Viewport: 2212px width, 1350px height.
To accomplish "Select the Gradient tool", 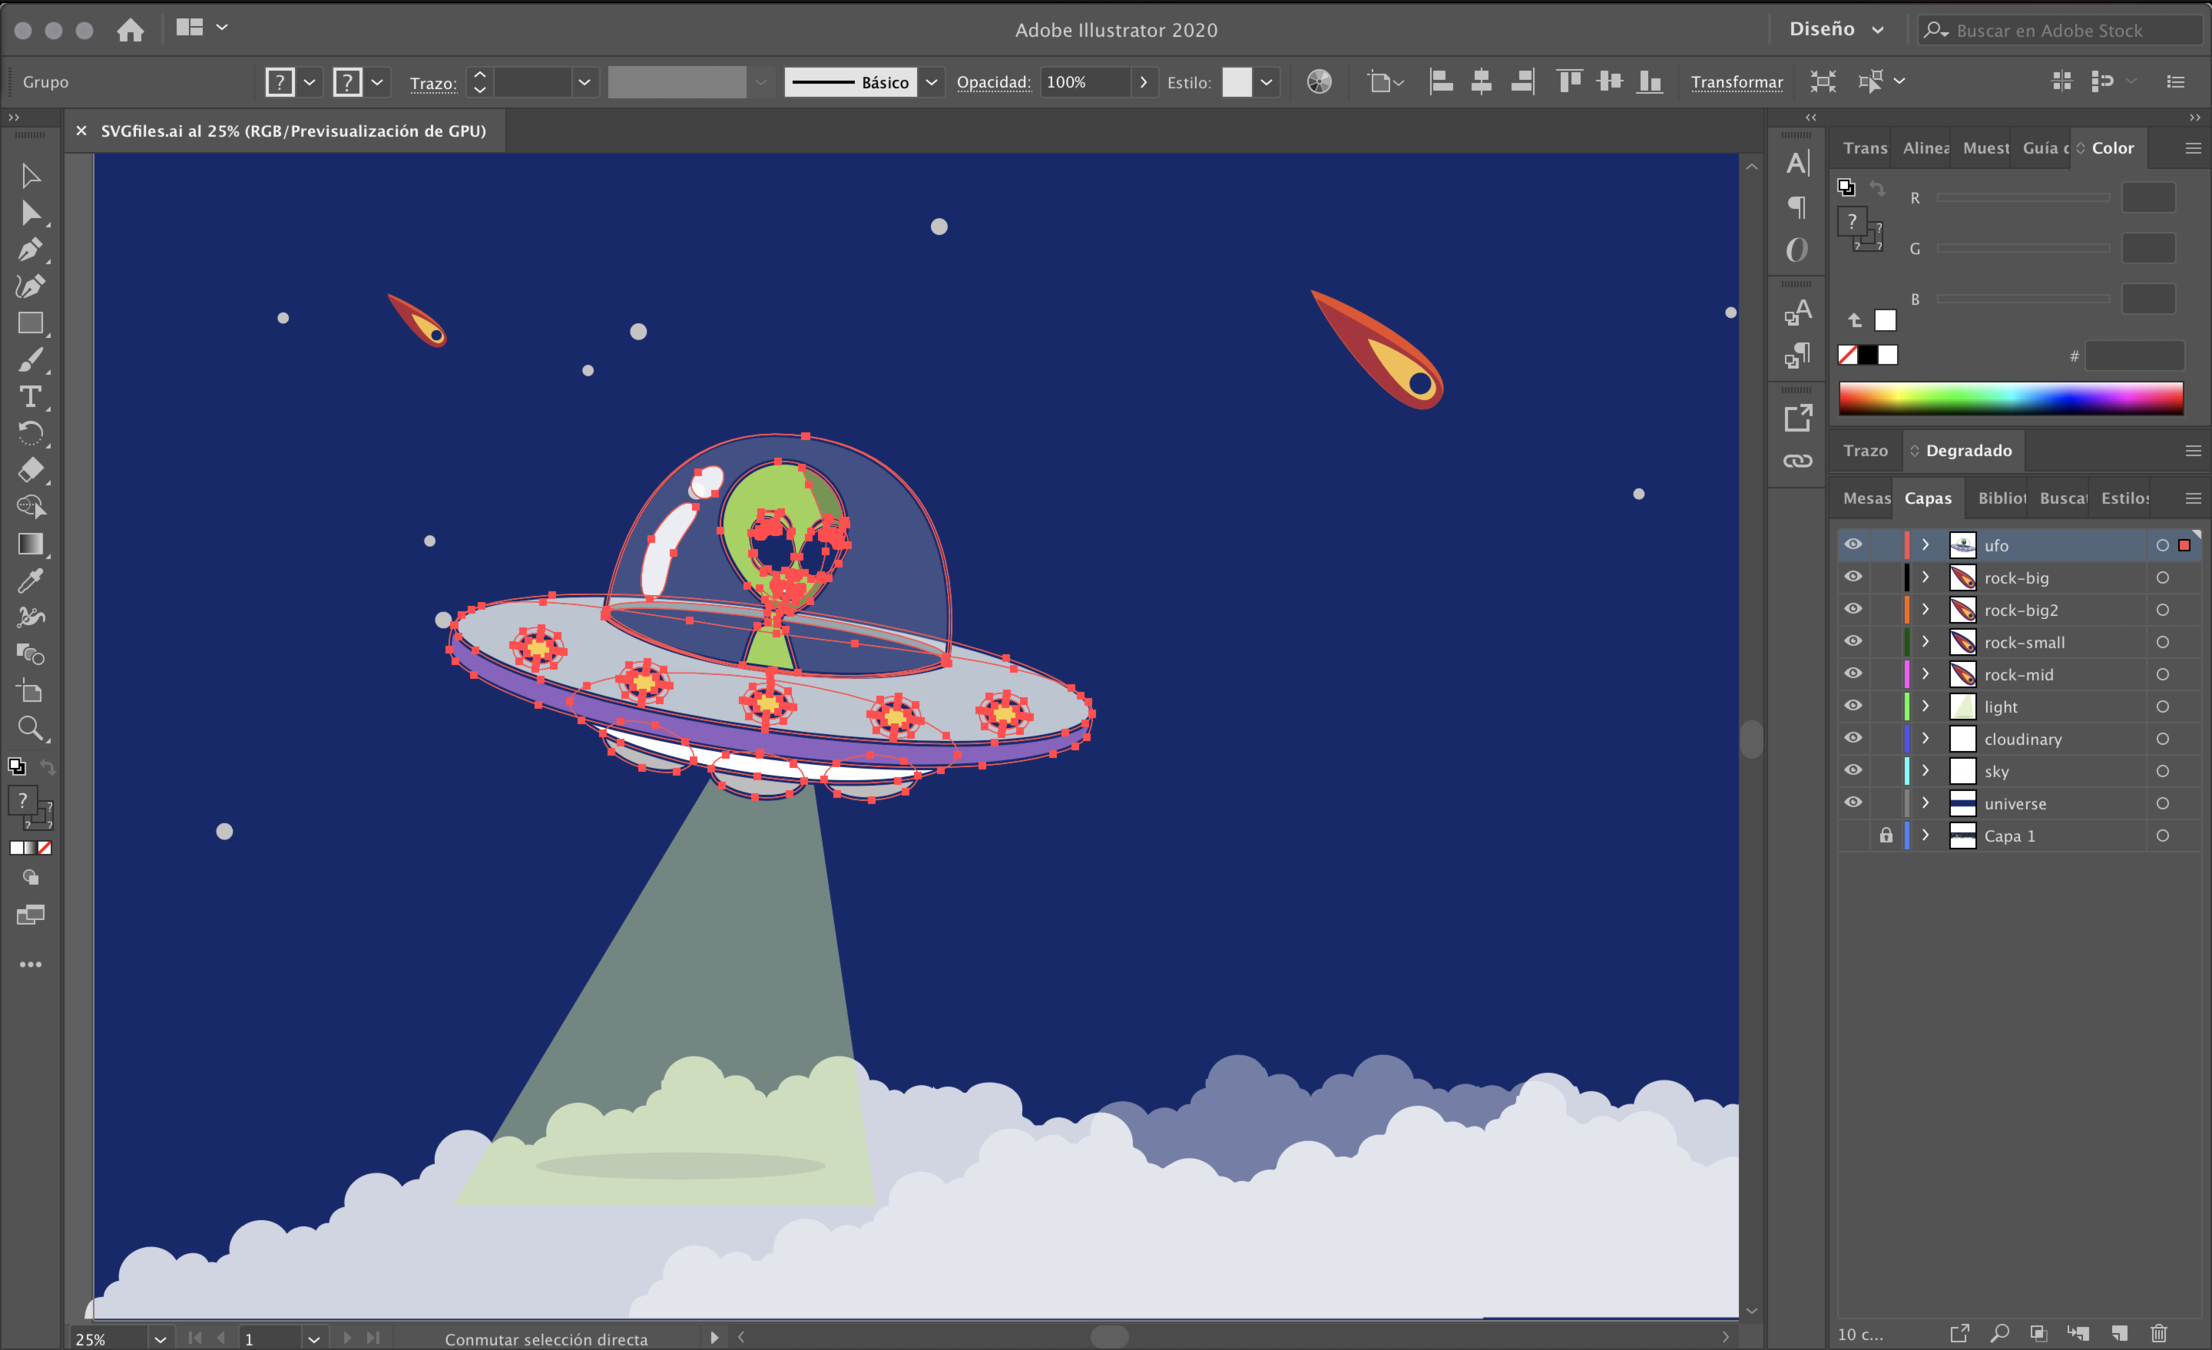I will 30,544.
